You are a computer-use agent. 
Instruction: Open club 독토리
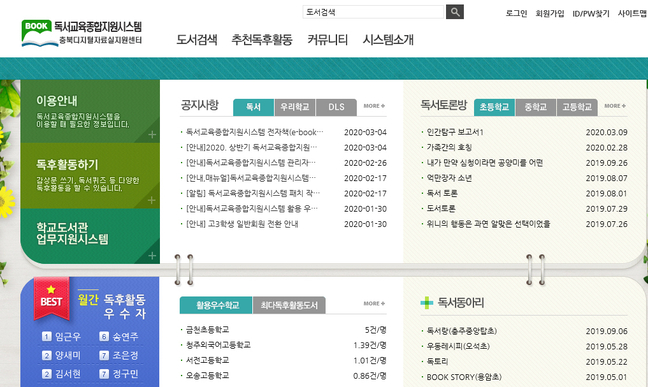pos(437,362)
